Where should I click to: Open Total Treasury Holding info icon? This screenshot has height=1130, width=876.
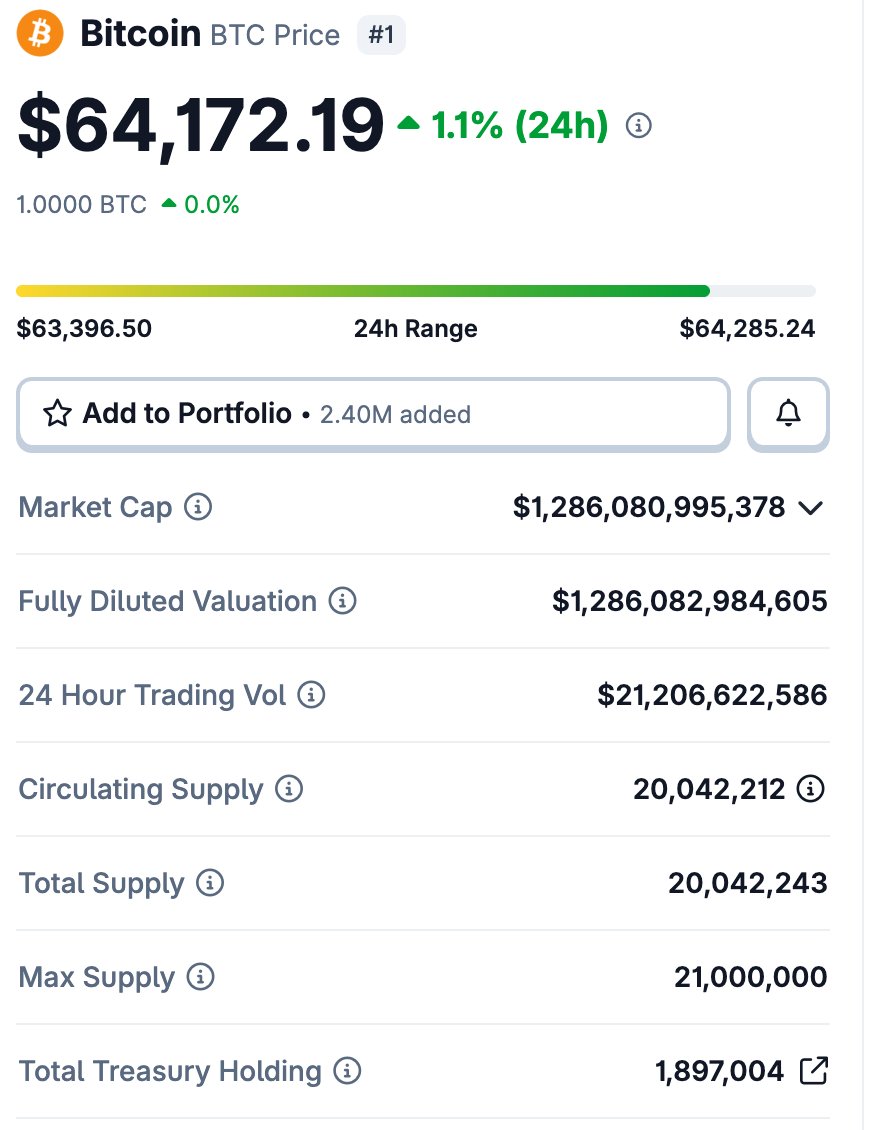pyautogui.click(x=347, y=1070)
